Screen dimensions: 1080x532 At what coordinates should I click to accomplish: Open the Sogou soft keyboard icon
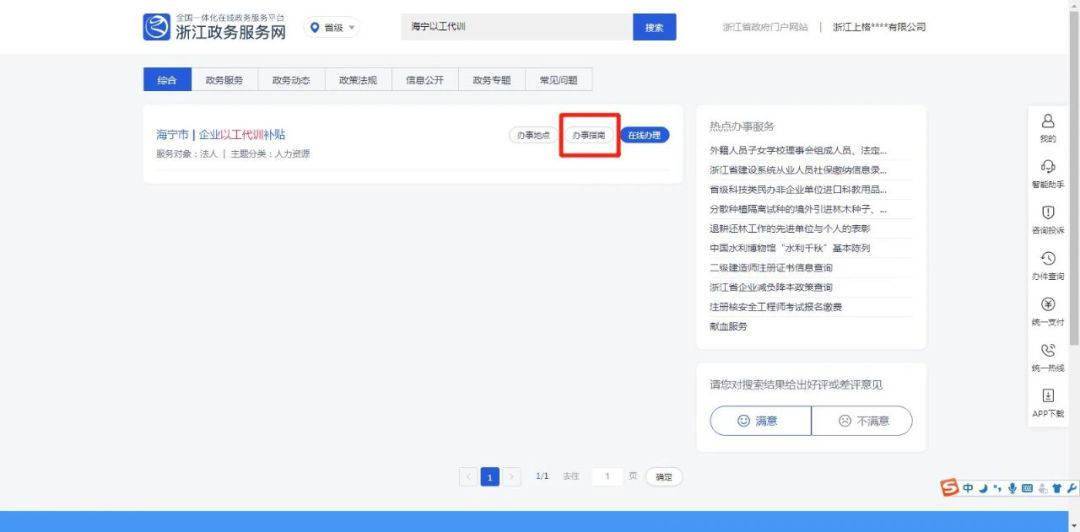1027,488
